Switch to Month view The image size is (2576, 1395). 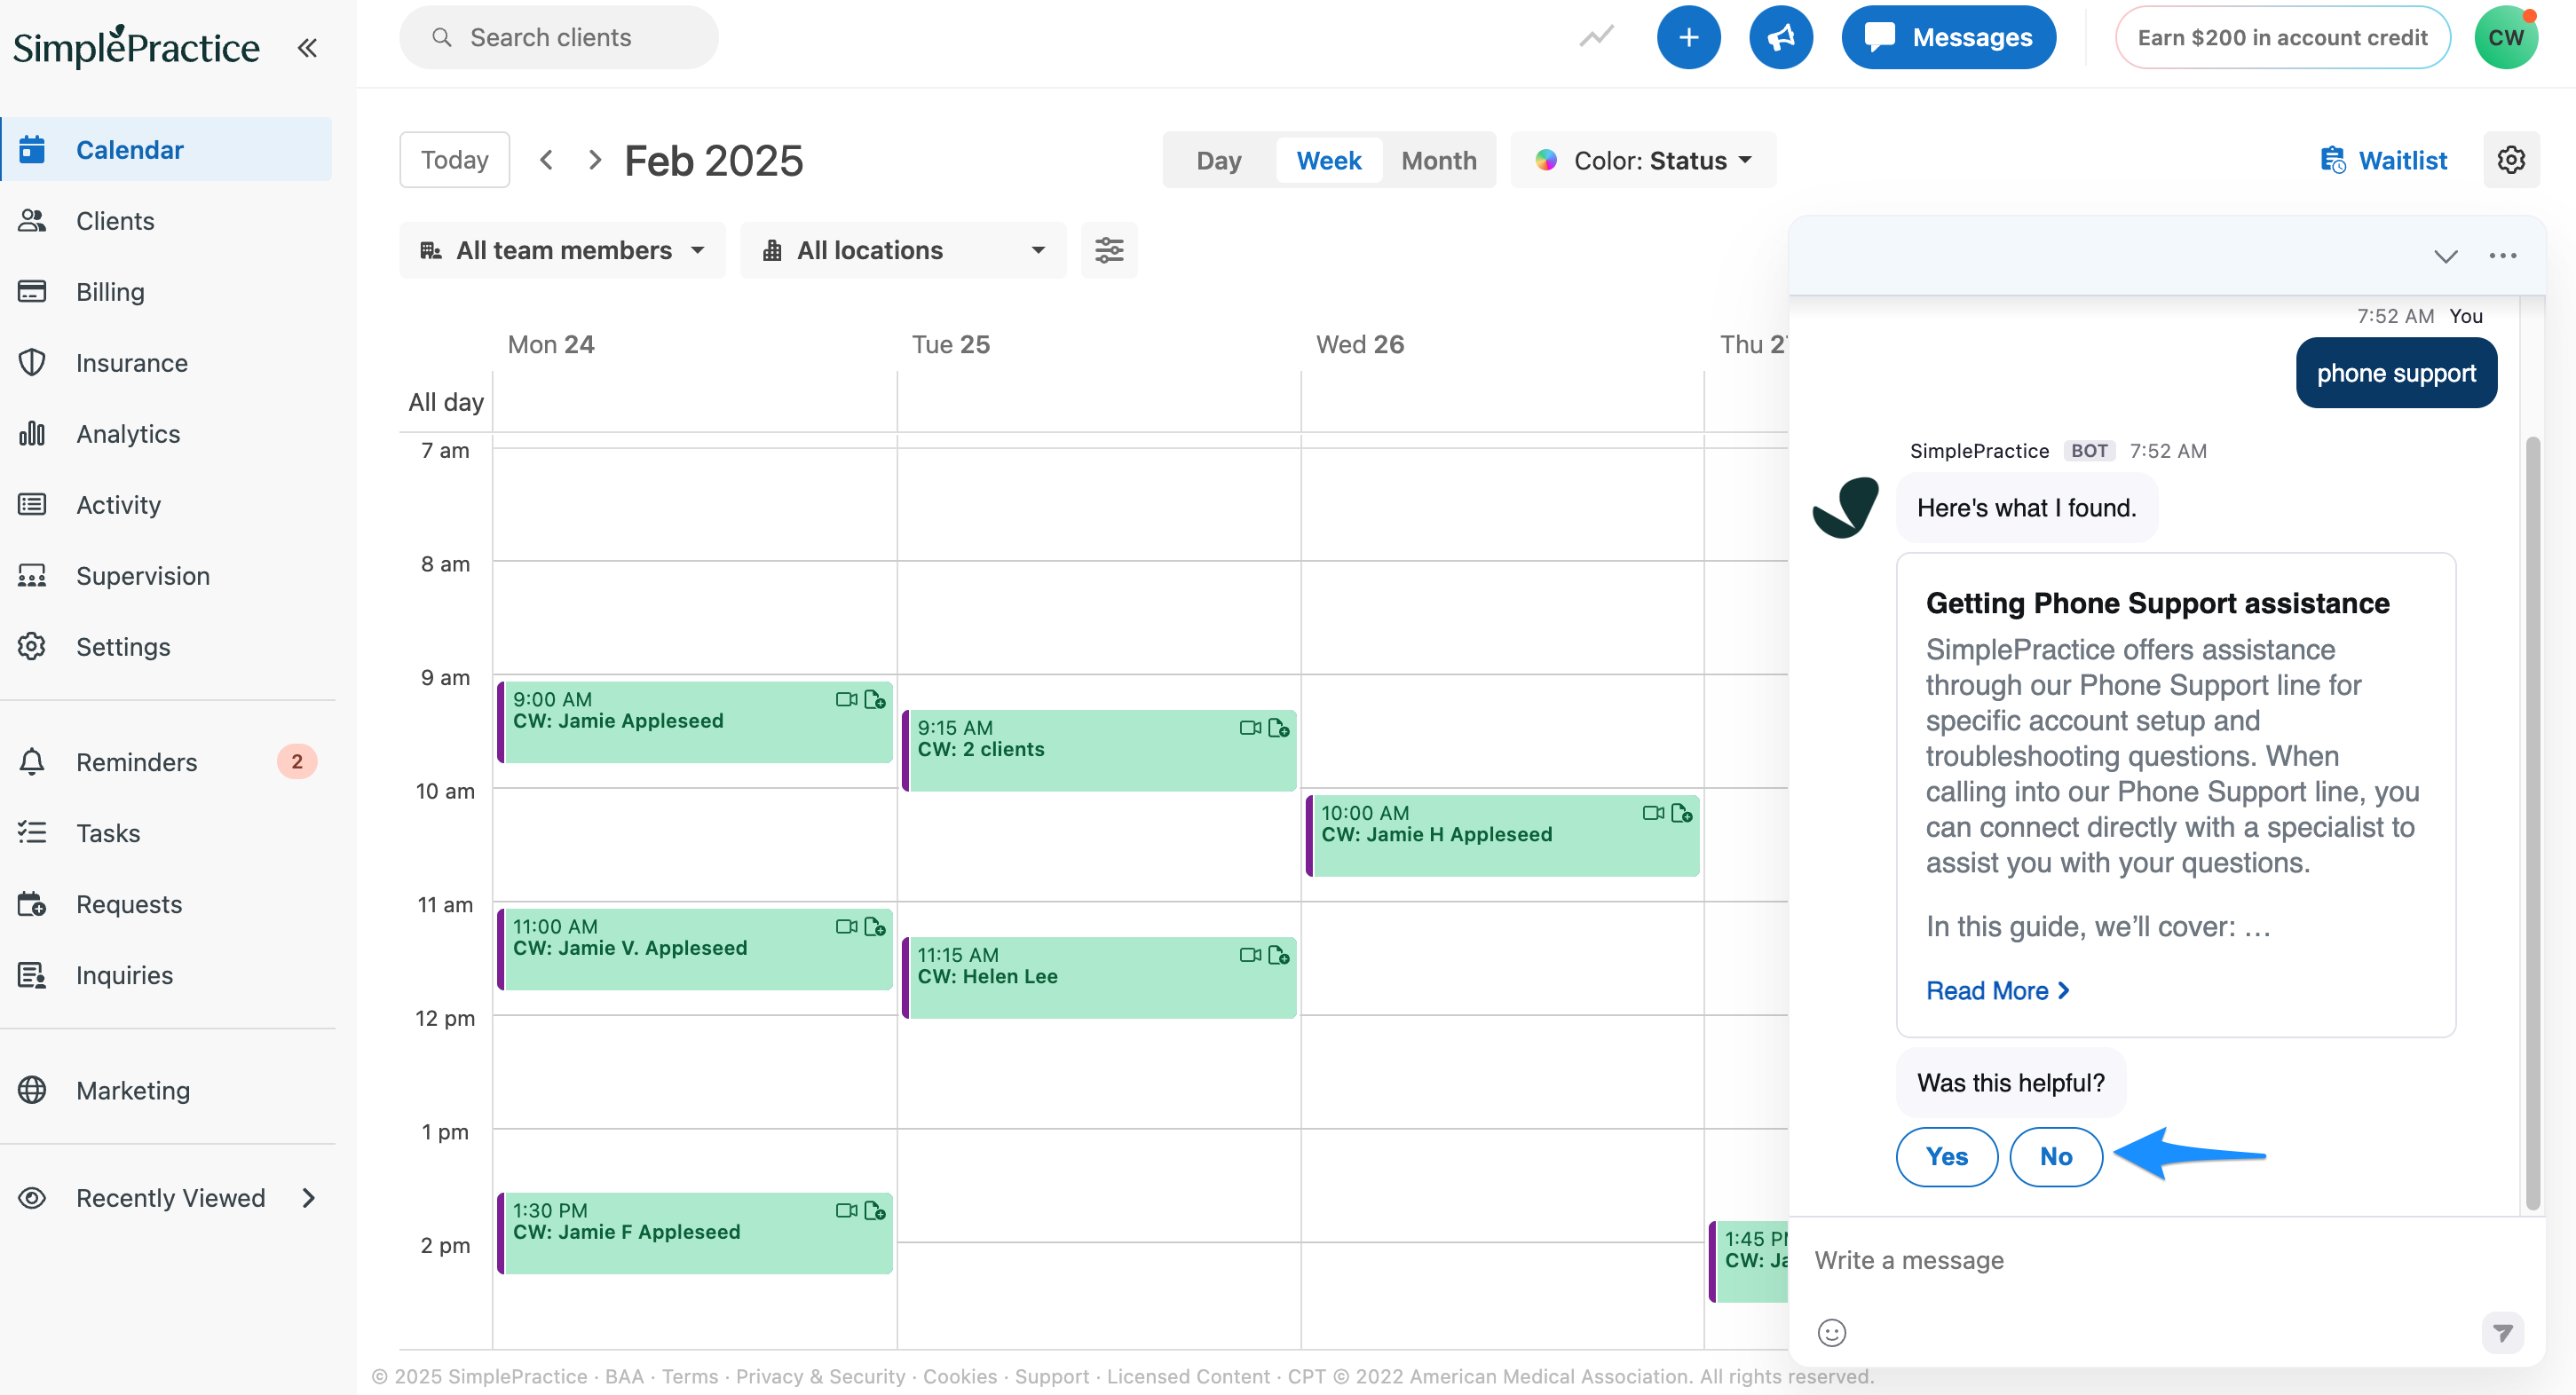pos(1438,160)
